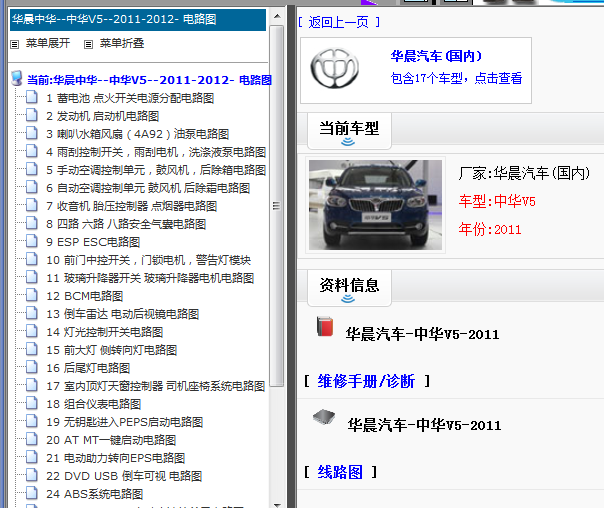Go back via 返回上一页 link
Image resolution: width=604 pixels, height=508 pixels.
click(x=339, y=22)
